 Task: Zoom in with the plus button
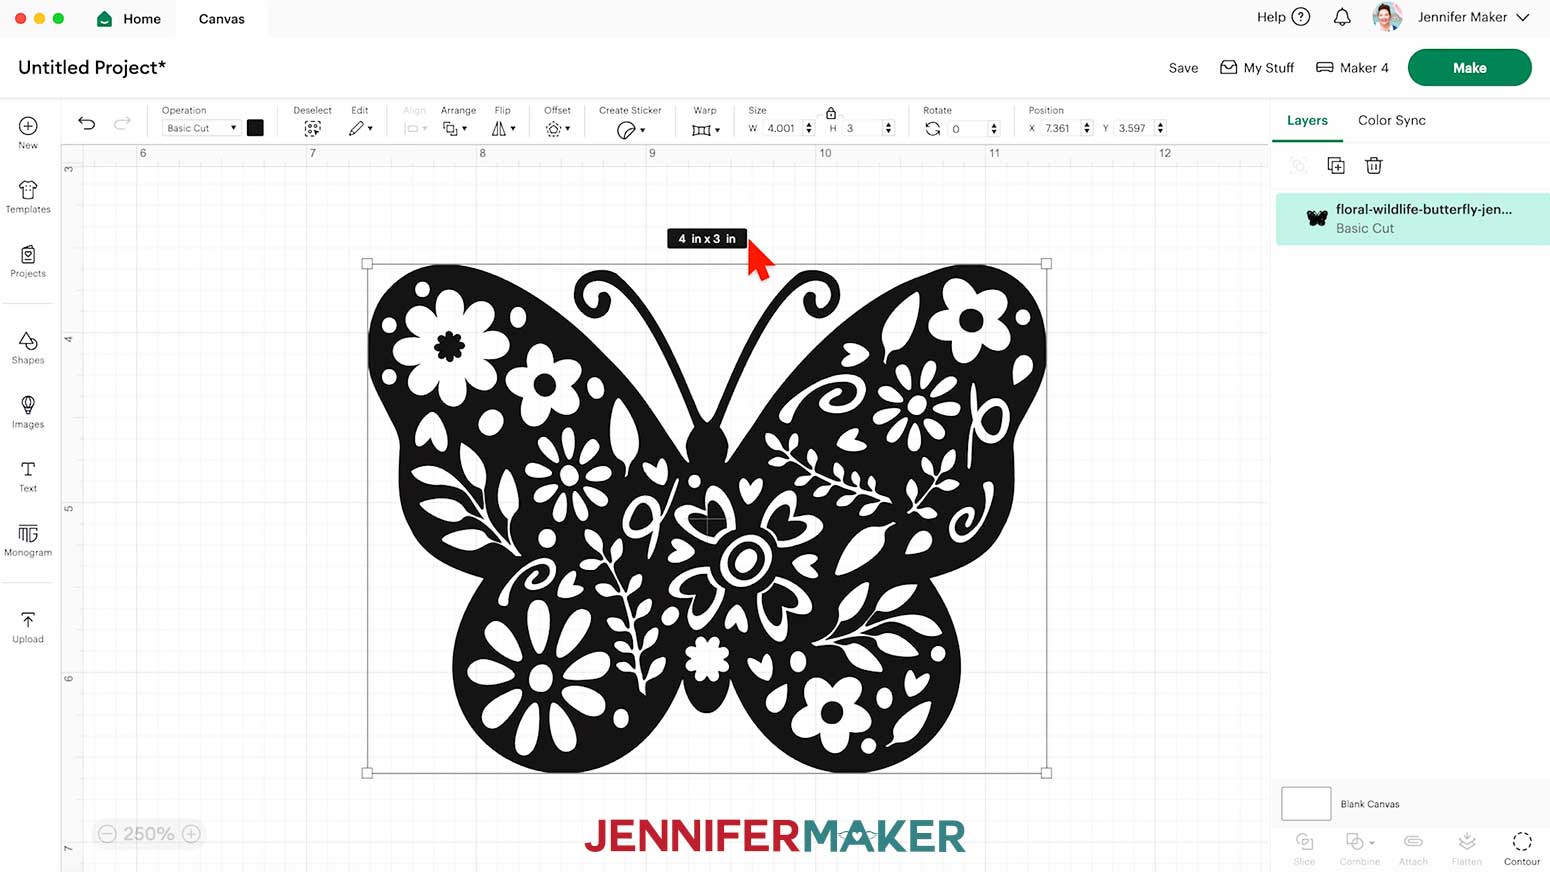[192, 834]
